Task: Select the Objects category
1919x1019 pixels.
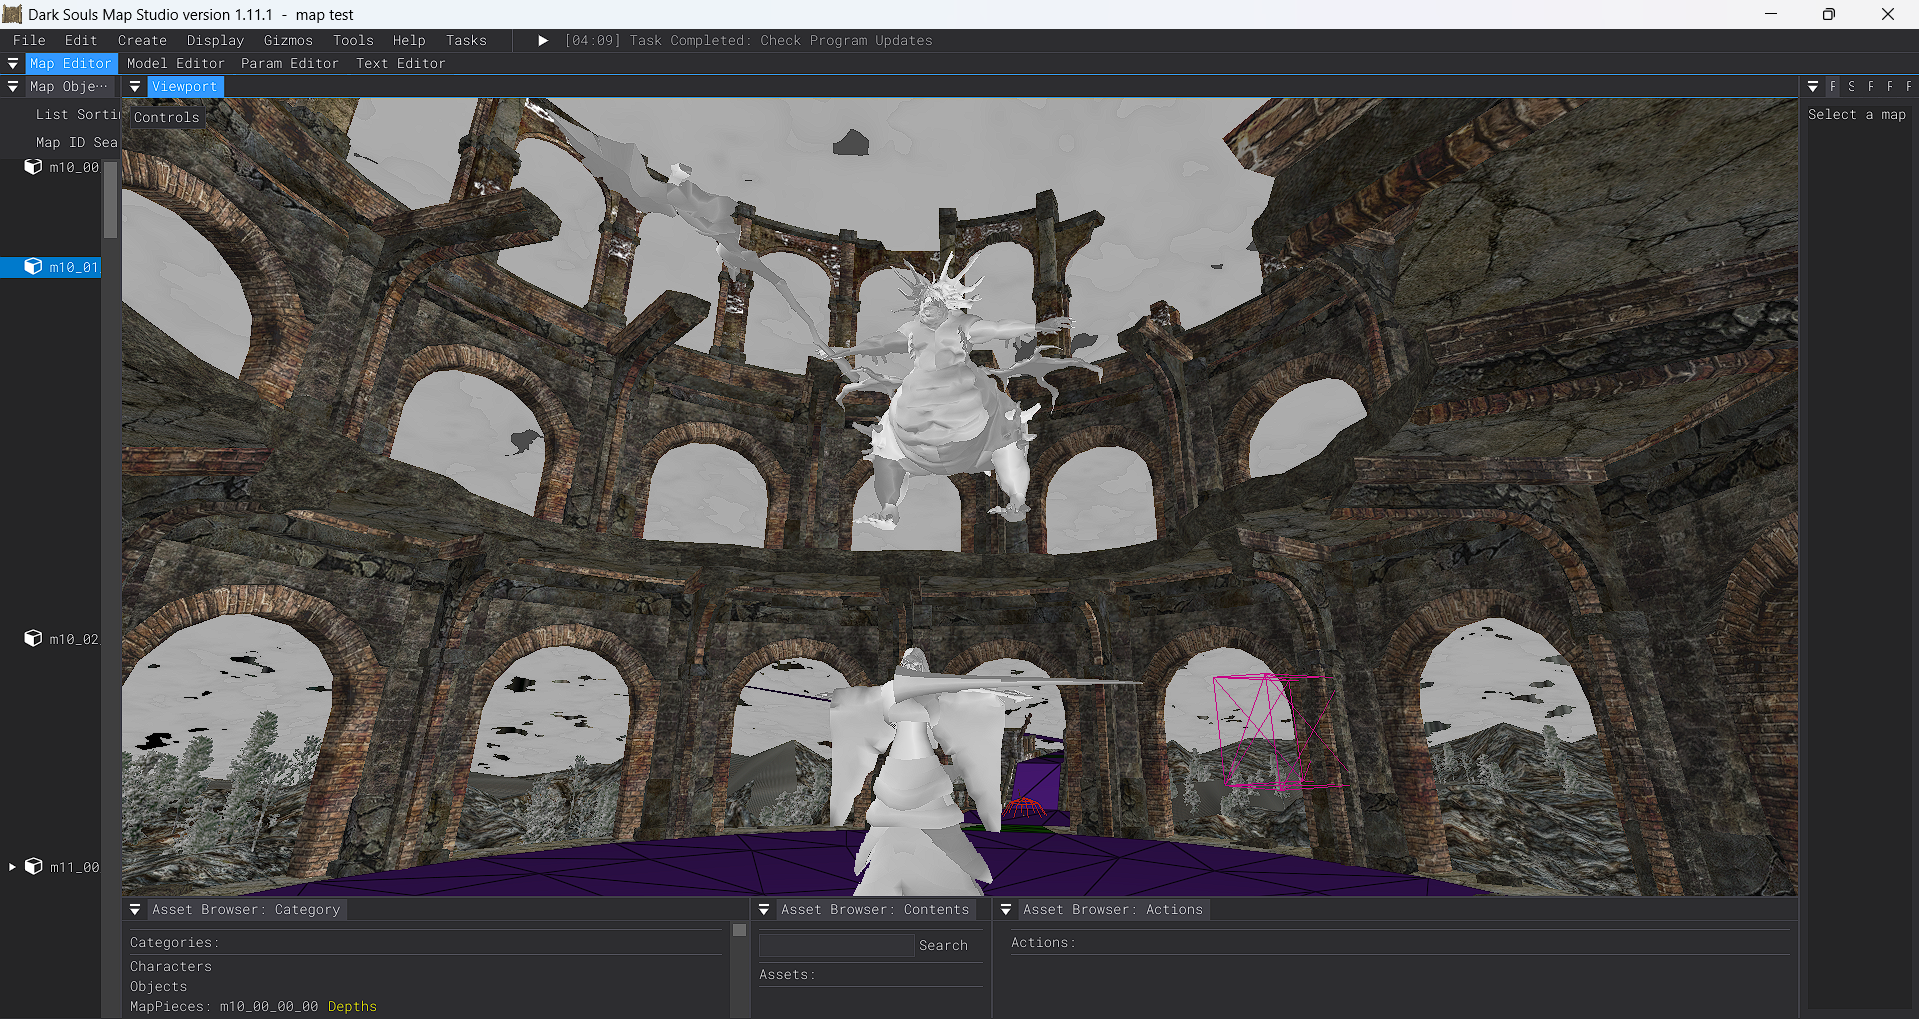Action: [x=158, y=987]
